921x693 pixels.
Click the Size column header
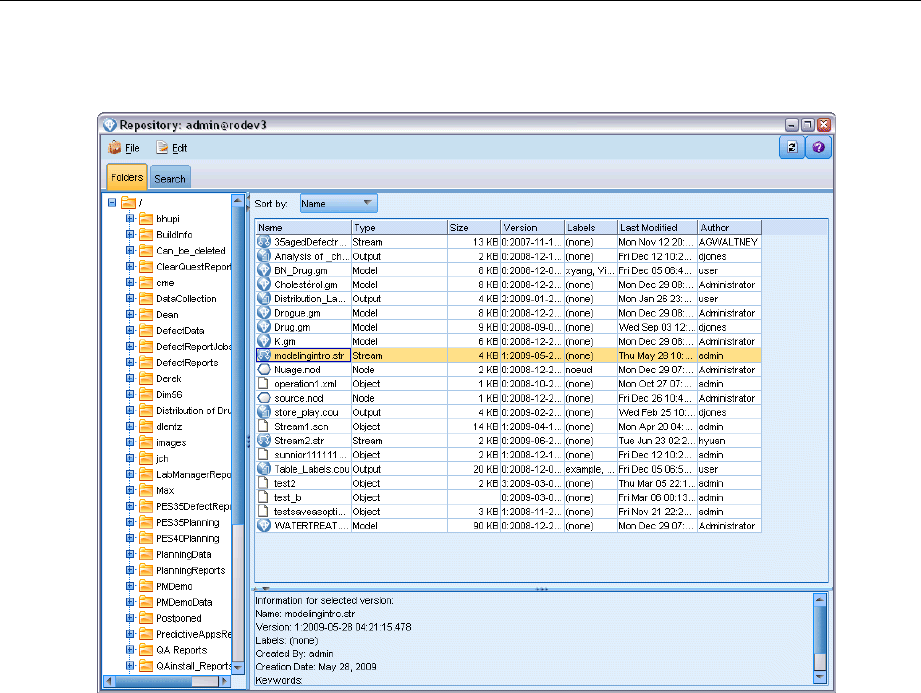[473, 228]
